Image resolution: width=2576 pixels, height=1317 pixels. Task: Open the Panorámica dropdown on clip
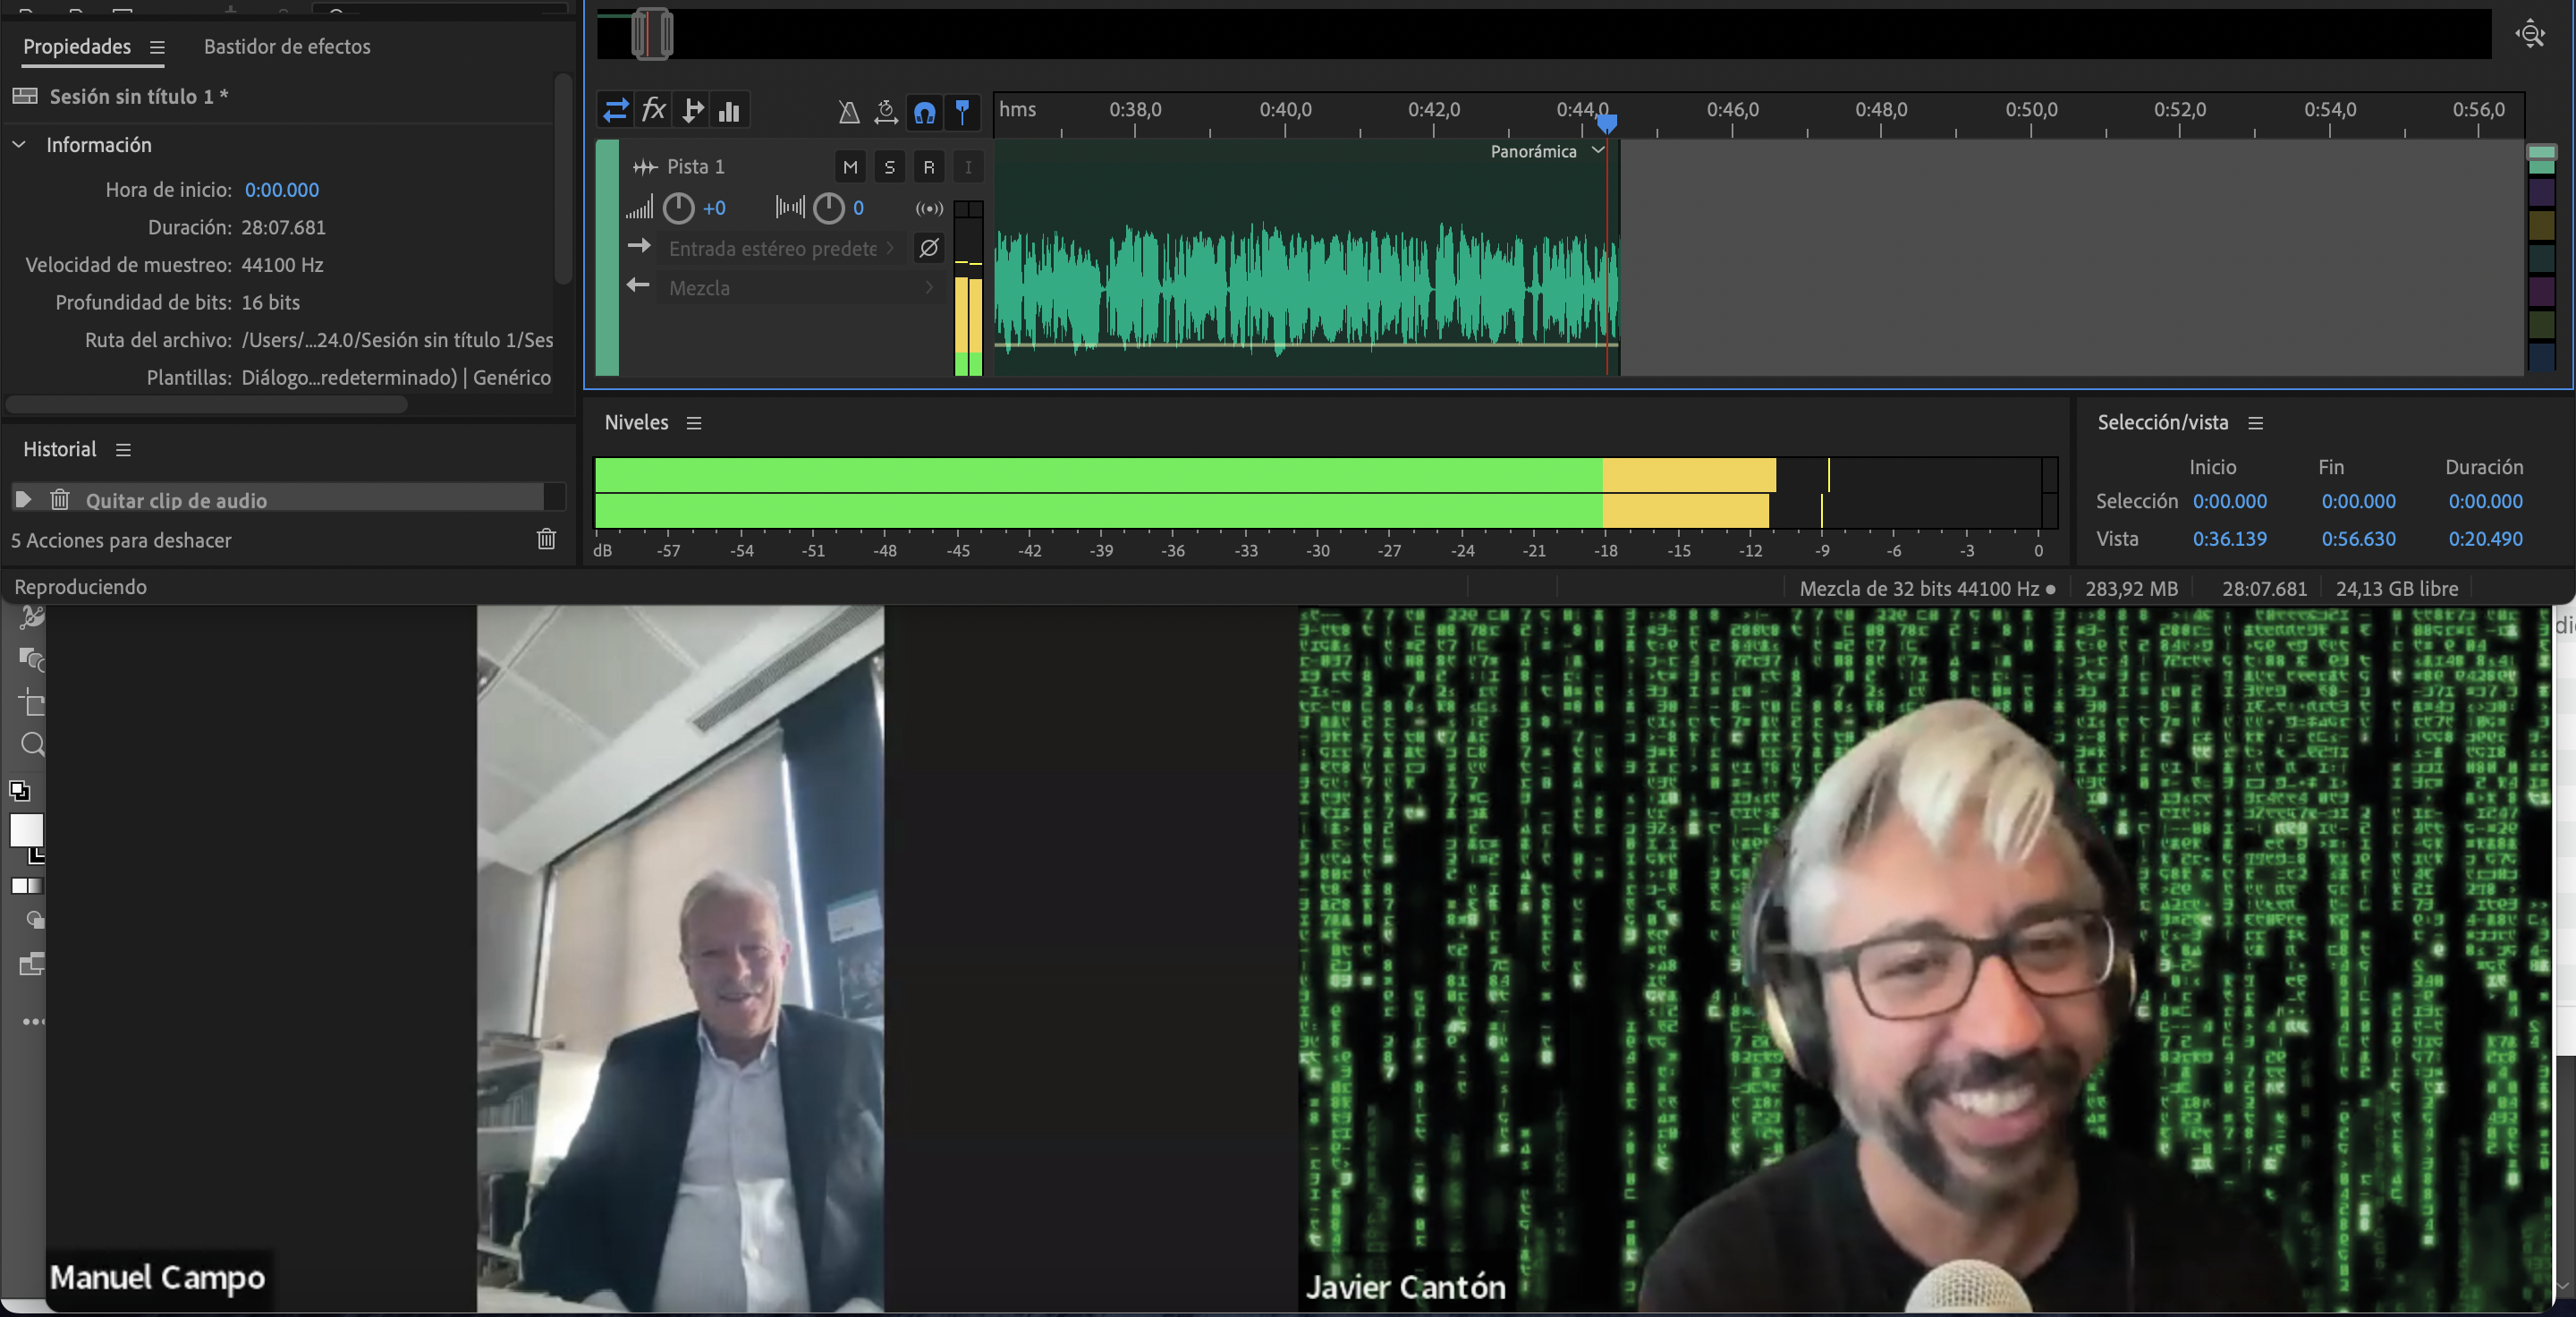click(x=1598, y=151)
